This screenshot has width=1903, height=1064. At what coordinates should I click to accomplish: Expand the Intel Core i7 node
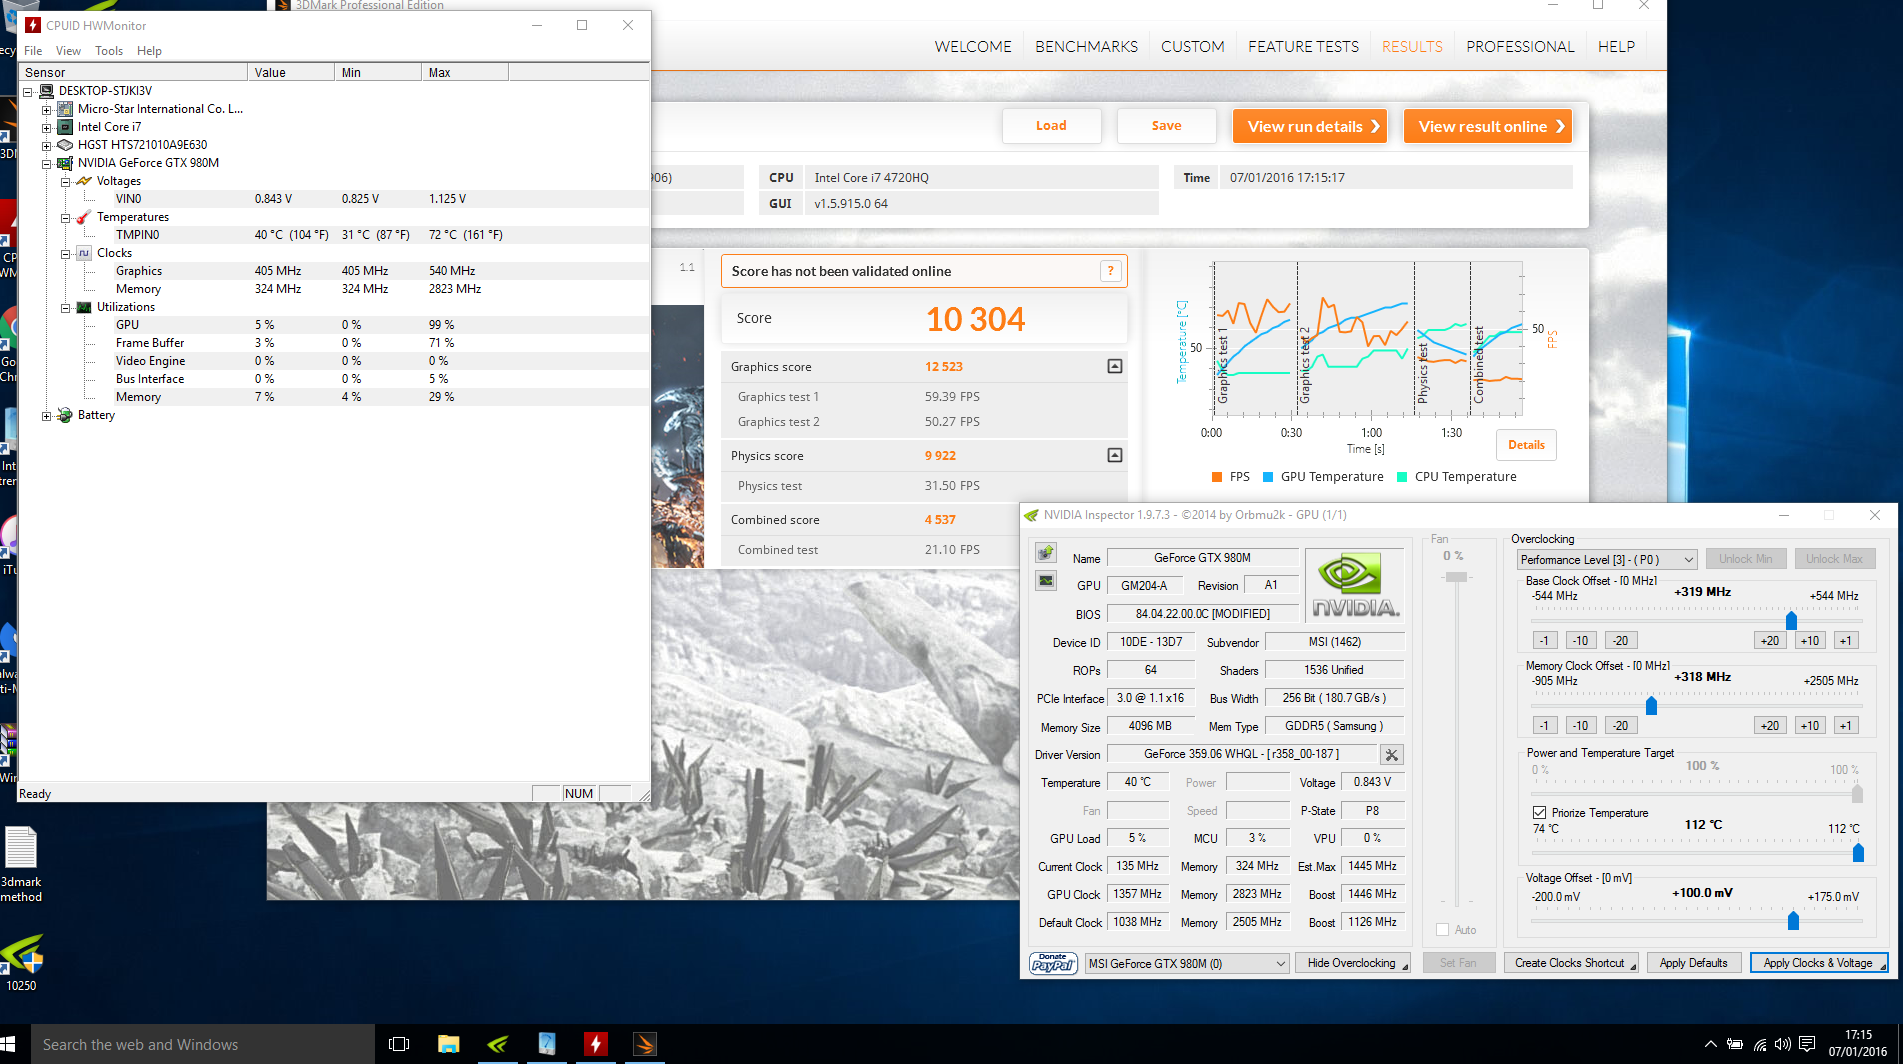[x=47, y=127]
